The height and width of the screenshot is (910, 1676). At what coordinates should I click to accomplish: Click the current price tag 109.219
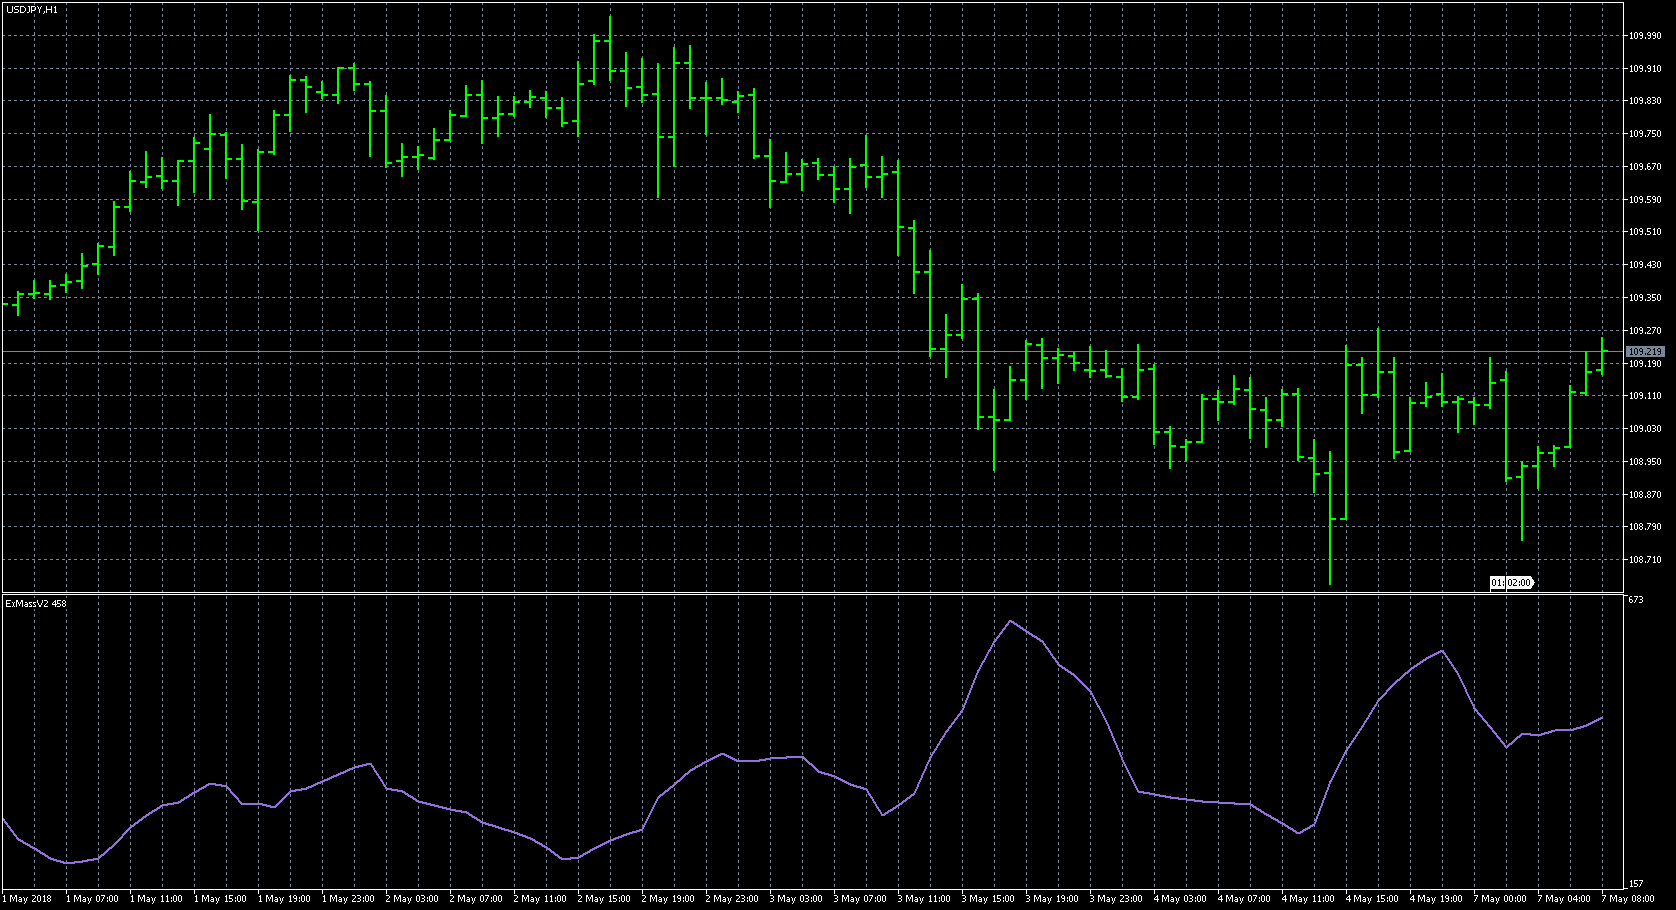click(x=1644, y=352)
